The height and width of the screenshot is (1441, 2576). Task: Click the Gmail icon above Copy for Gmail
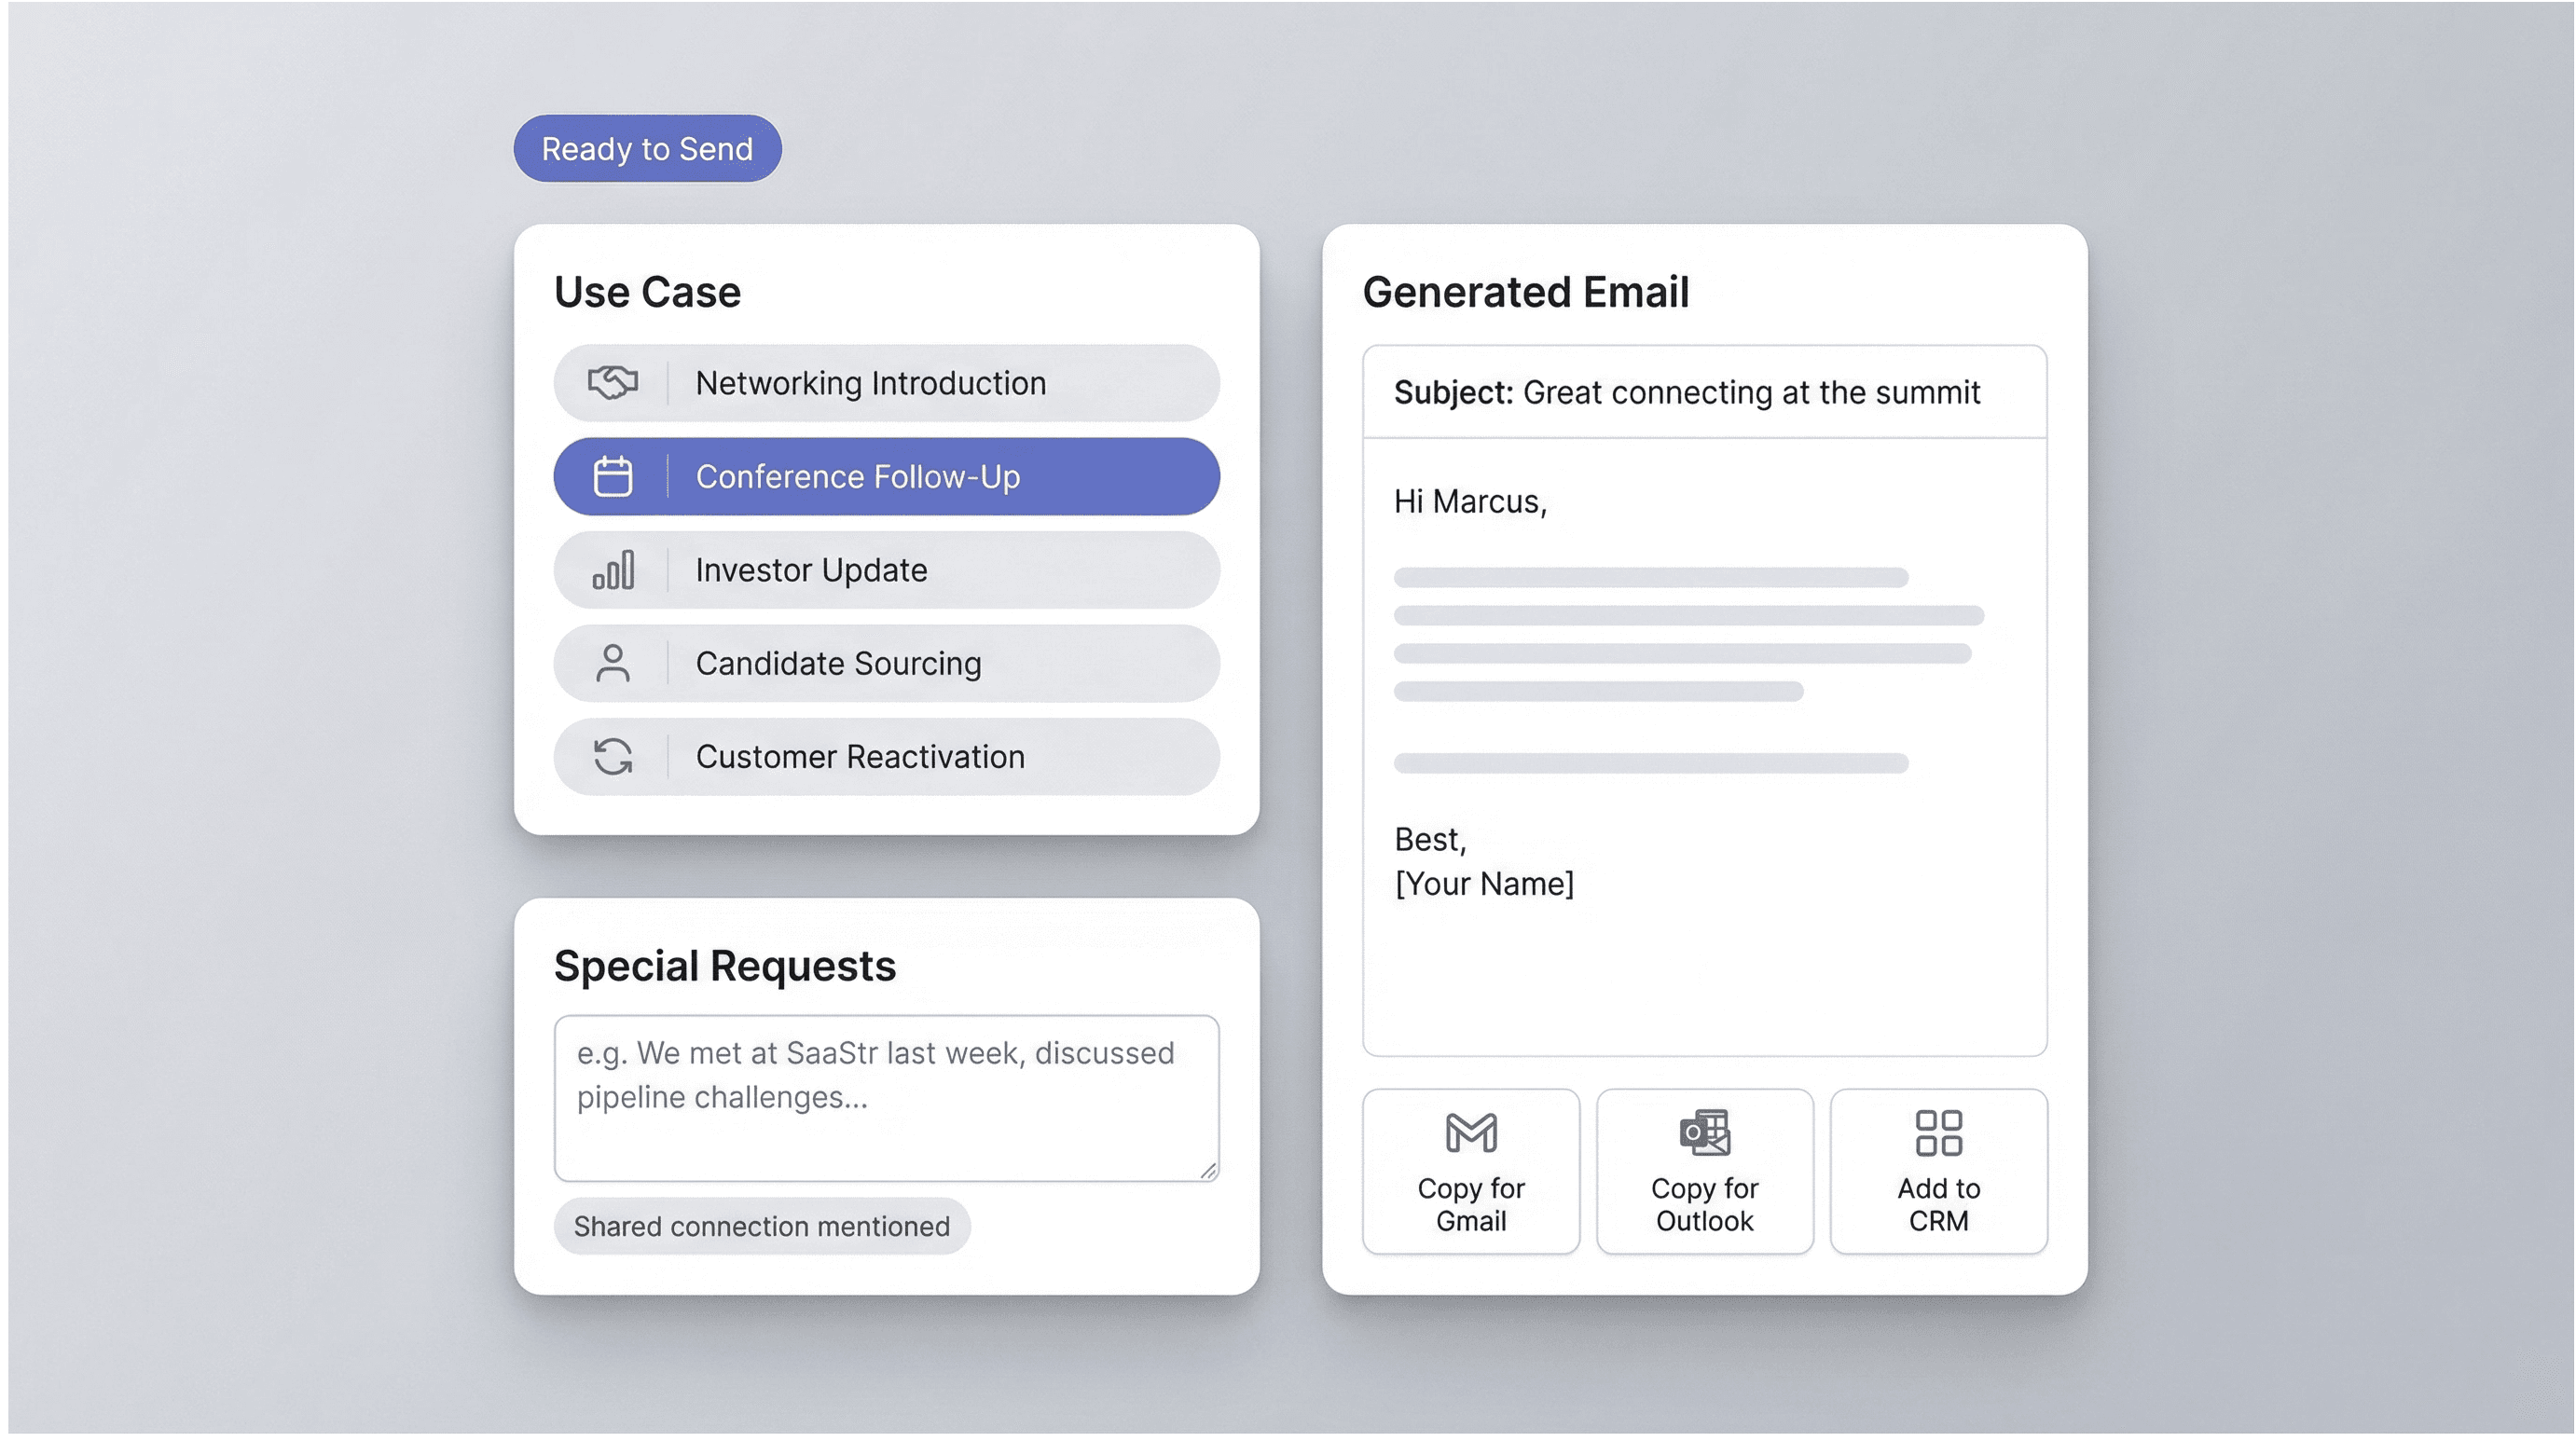[x=1470, y=1134]
